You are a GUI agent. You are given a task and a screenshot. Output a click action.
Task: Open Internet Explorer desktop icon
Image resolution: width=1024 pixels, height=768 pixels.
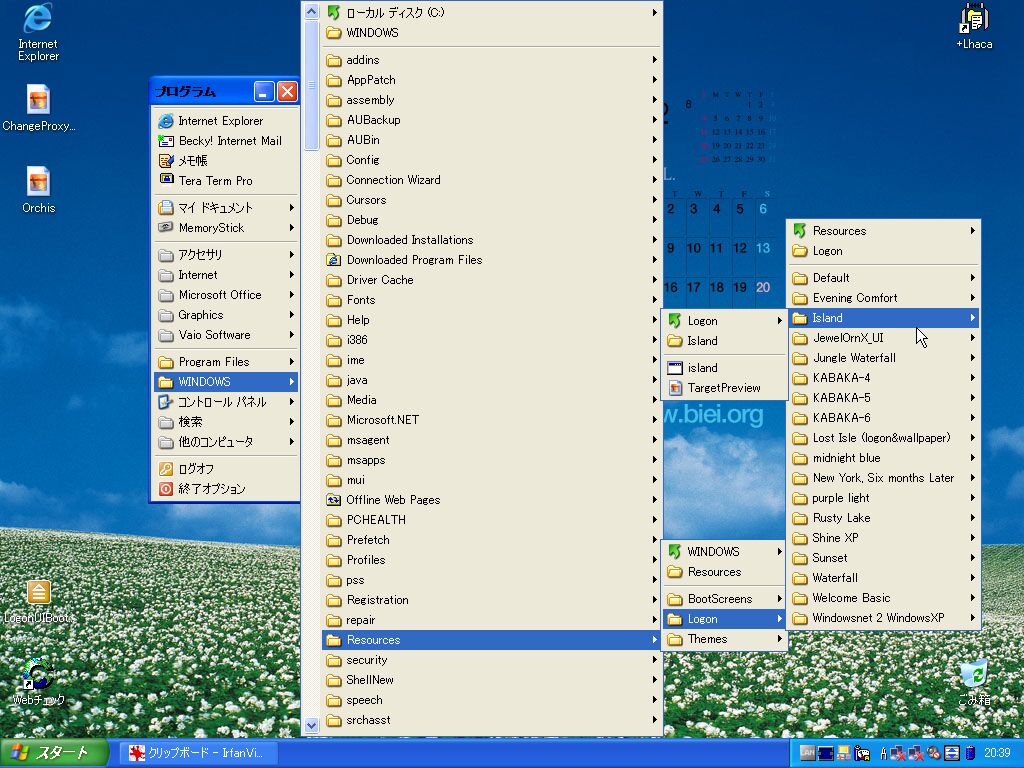pyautogui.click(x=38, y=33)
